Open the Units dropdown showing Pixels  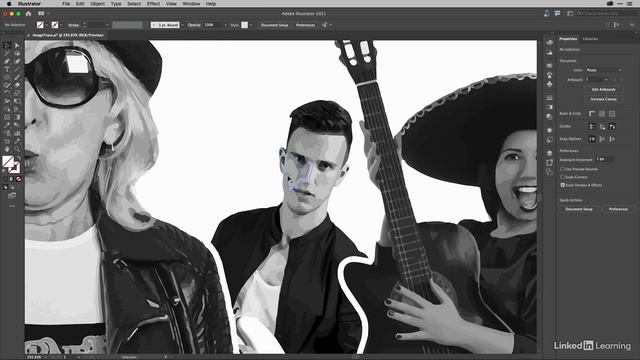604,70
